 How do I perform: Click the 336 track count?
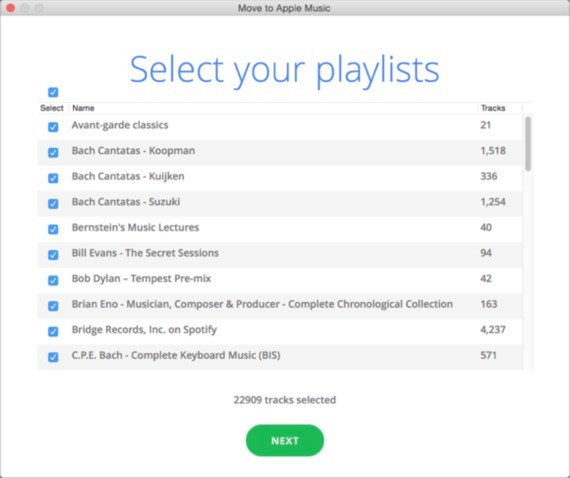(489, 176)
